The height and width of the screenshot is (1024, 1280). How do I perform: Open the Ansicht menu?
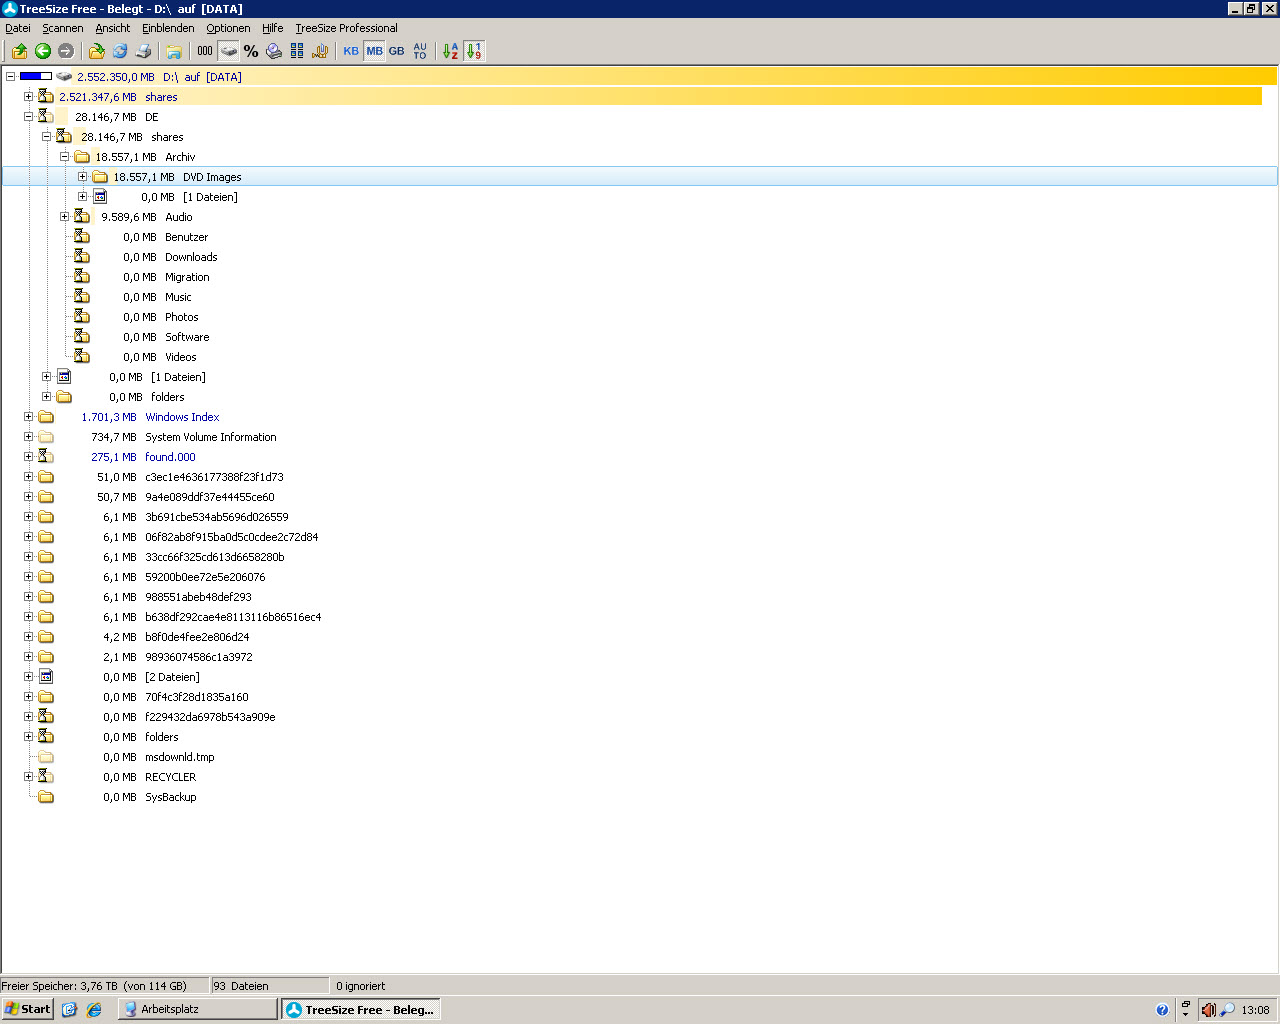(x=113, y=28)
